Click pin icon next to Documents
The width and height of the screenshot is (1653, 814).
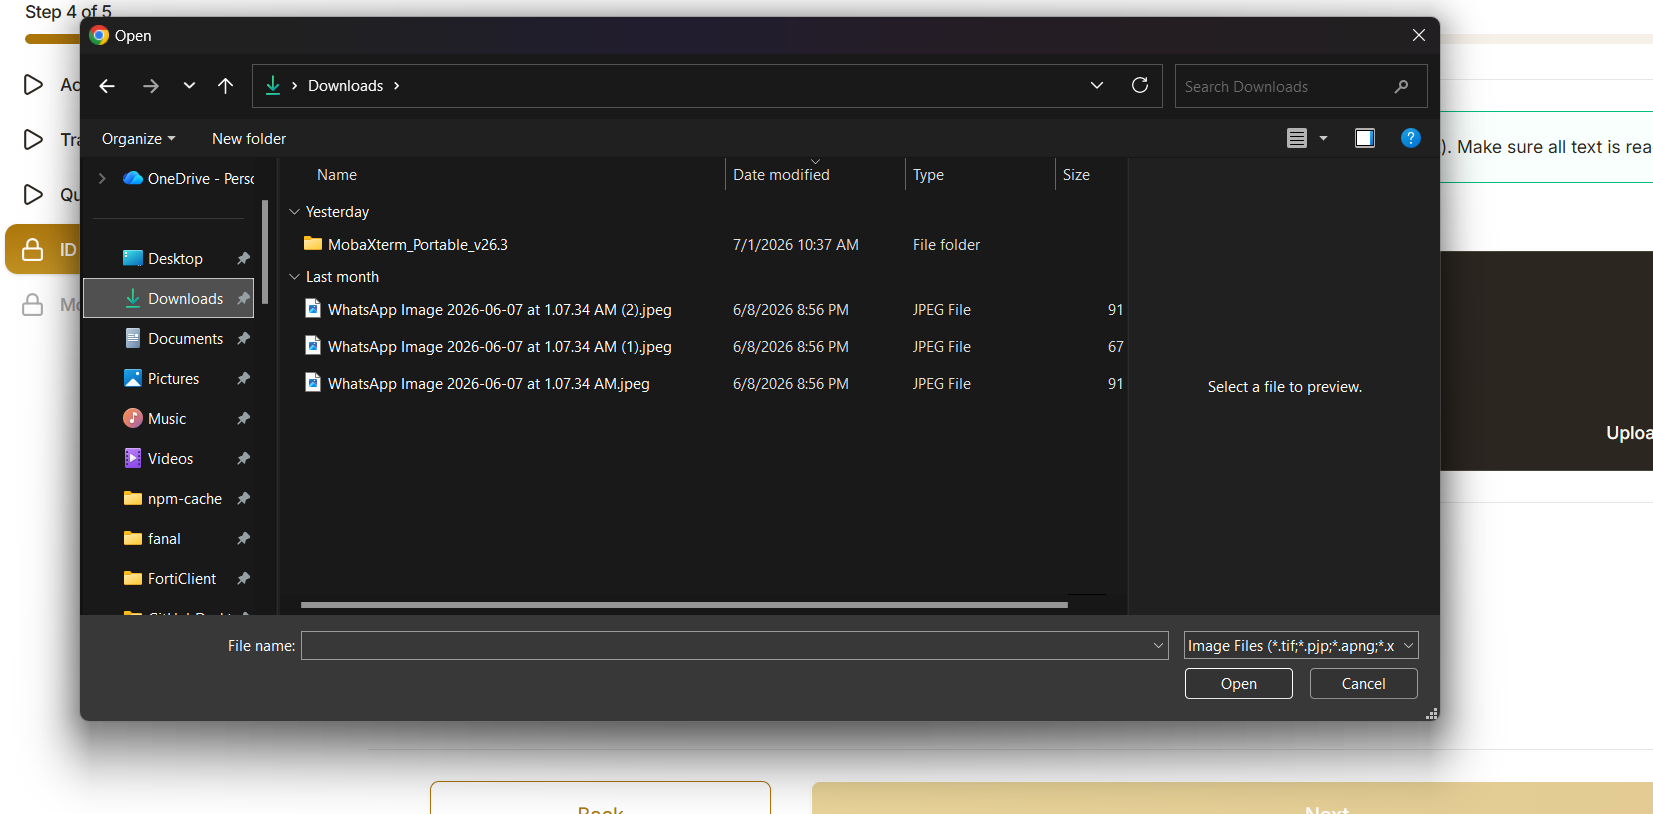coord(243,339)
